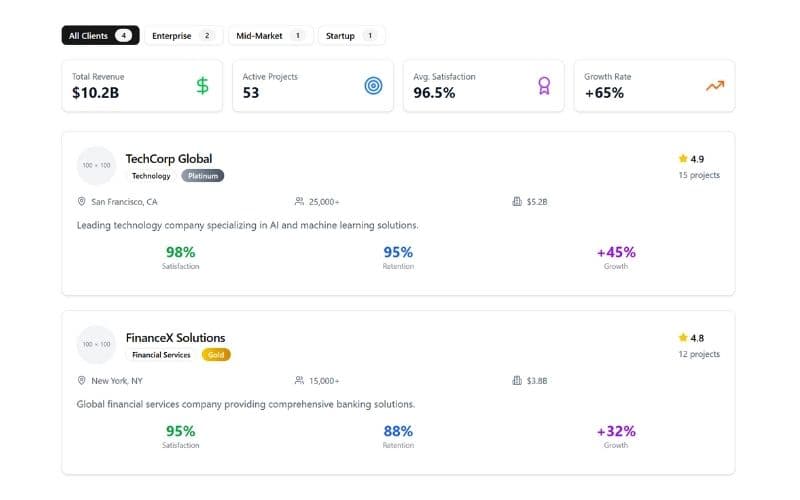Click the San Francisco location pin icon
This screenshot has height=500, width=800.
(x=82, y=201)
